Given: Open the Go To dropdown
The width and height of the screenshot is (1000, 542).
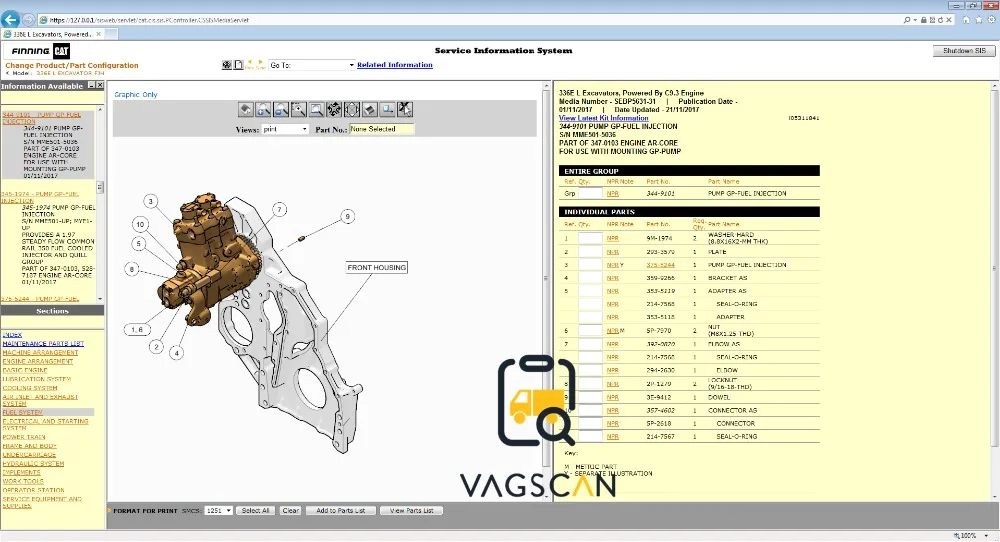Looking at the screenshot, I should 311,65.
